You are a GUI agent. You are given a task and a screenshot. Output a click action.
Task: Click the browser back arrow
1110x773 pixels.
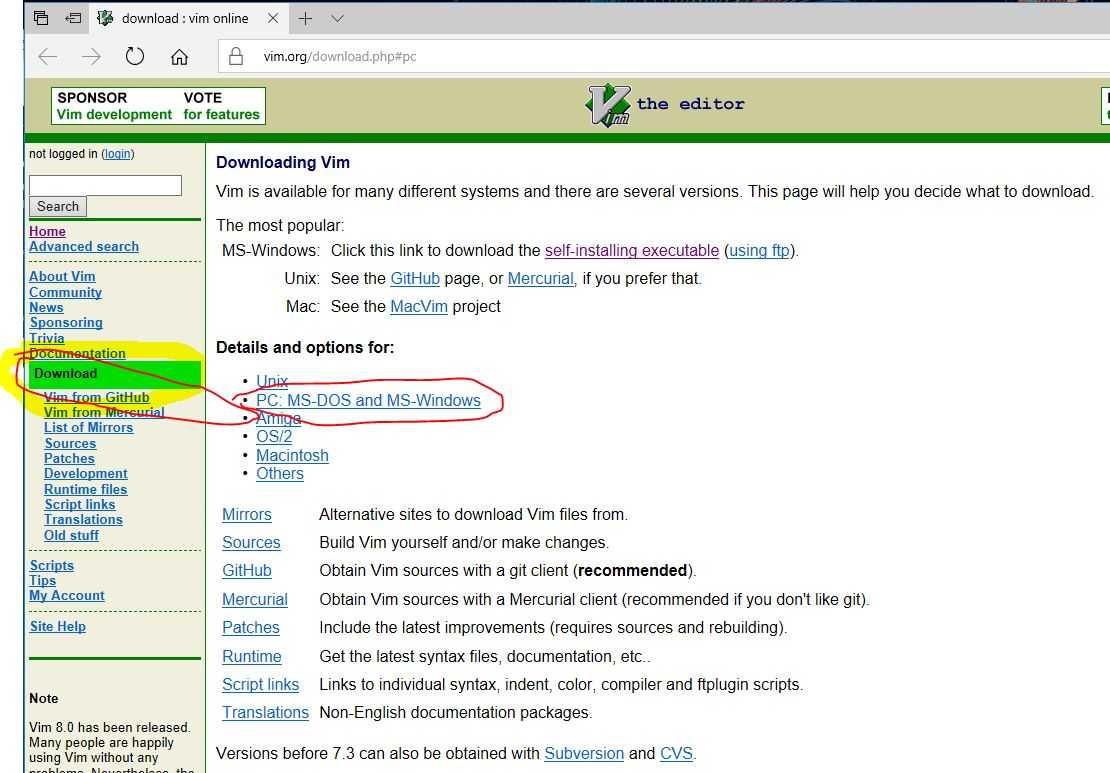point(47,57)
